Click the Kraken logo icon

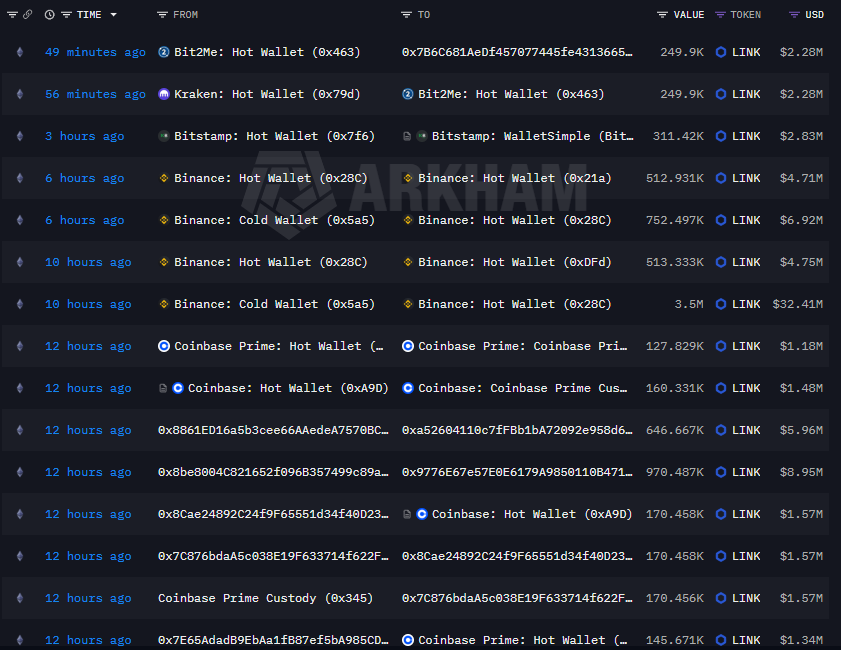(x=164, y=94)
